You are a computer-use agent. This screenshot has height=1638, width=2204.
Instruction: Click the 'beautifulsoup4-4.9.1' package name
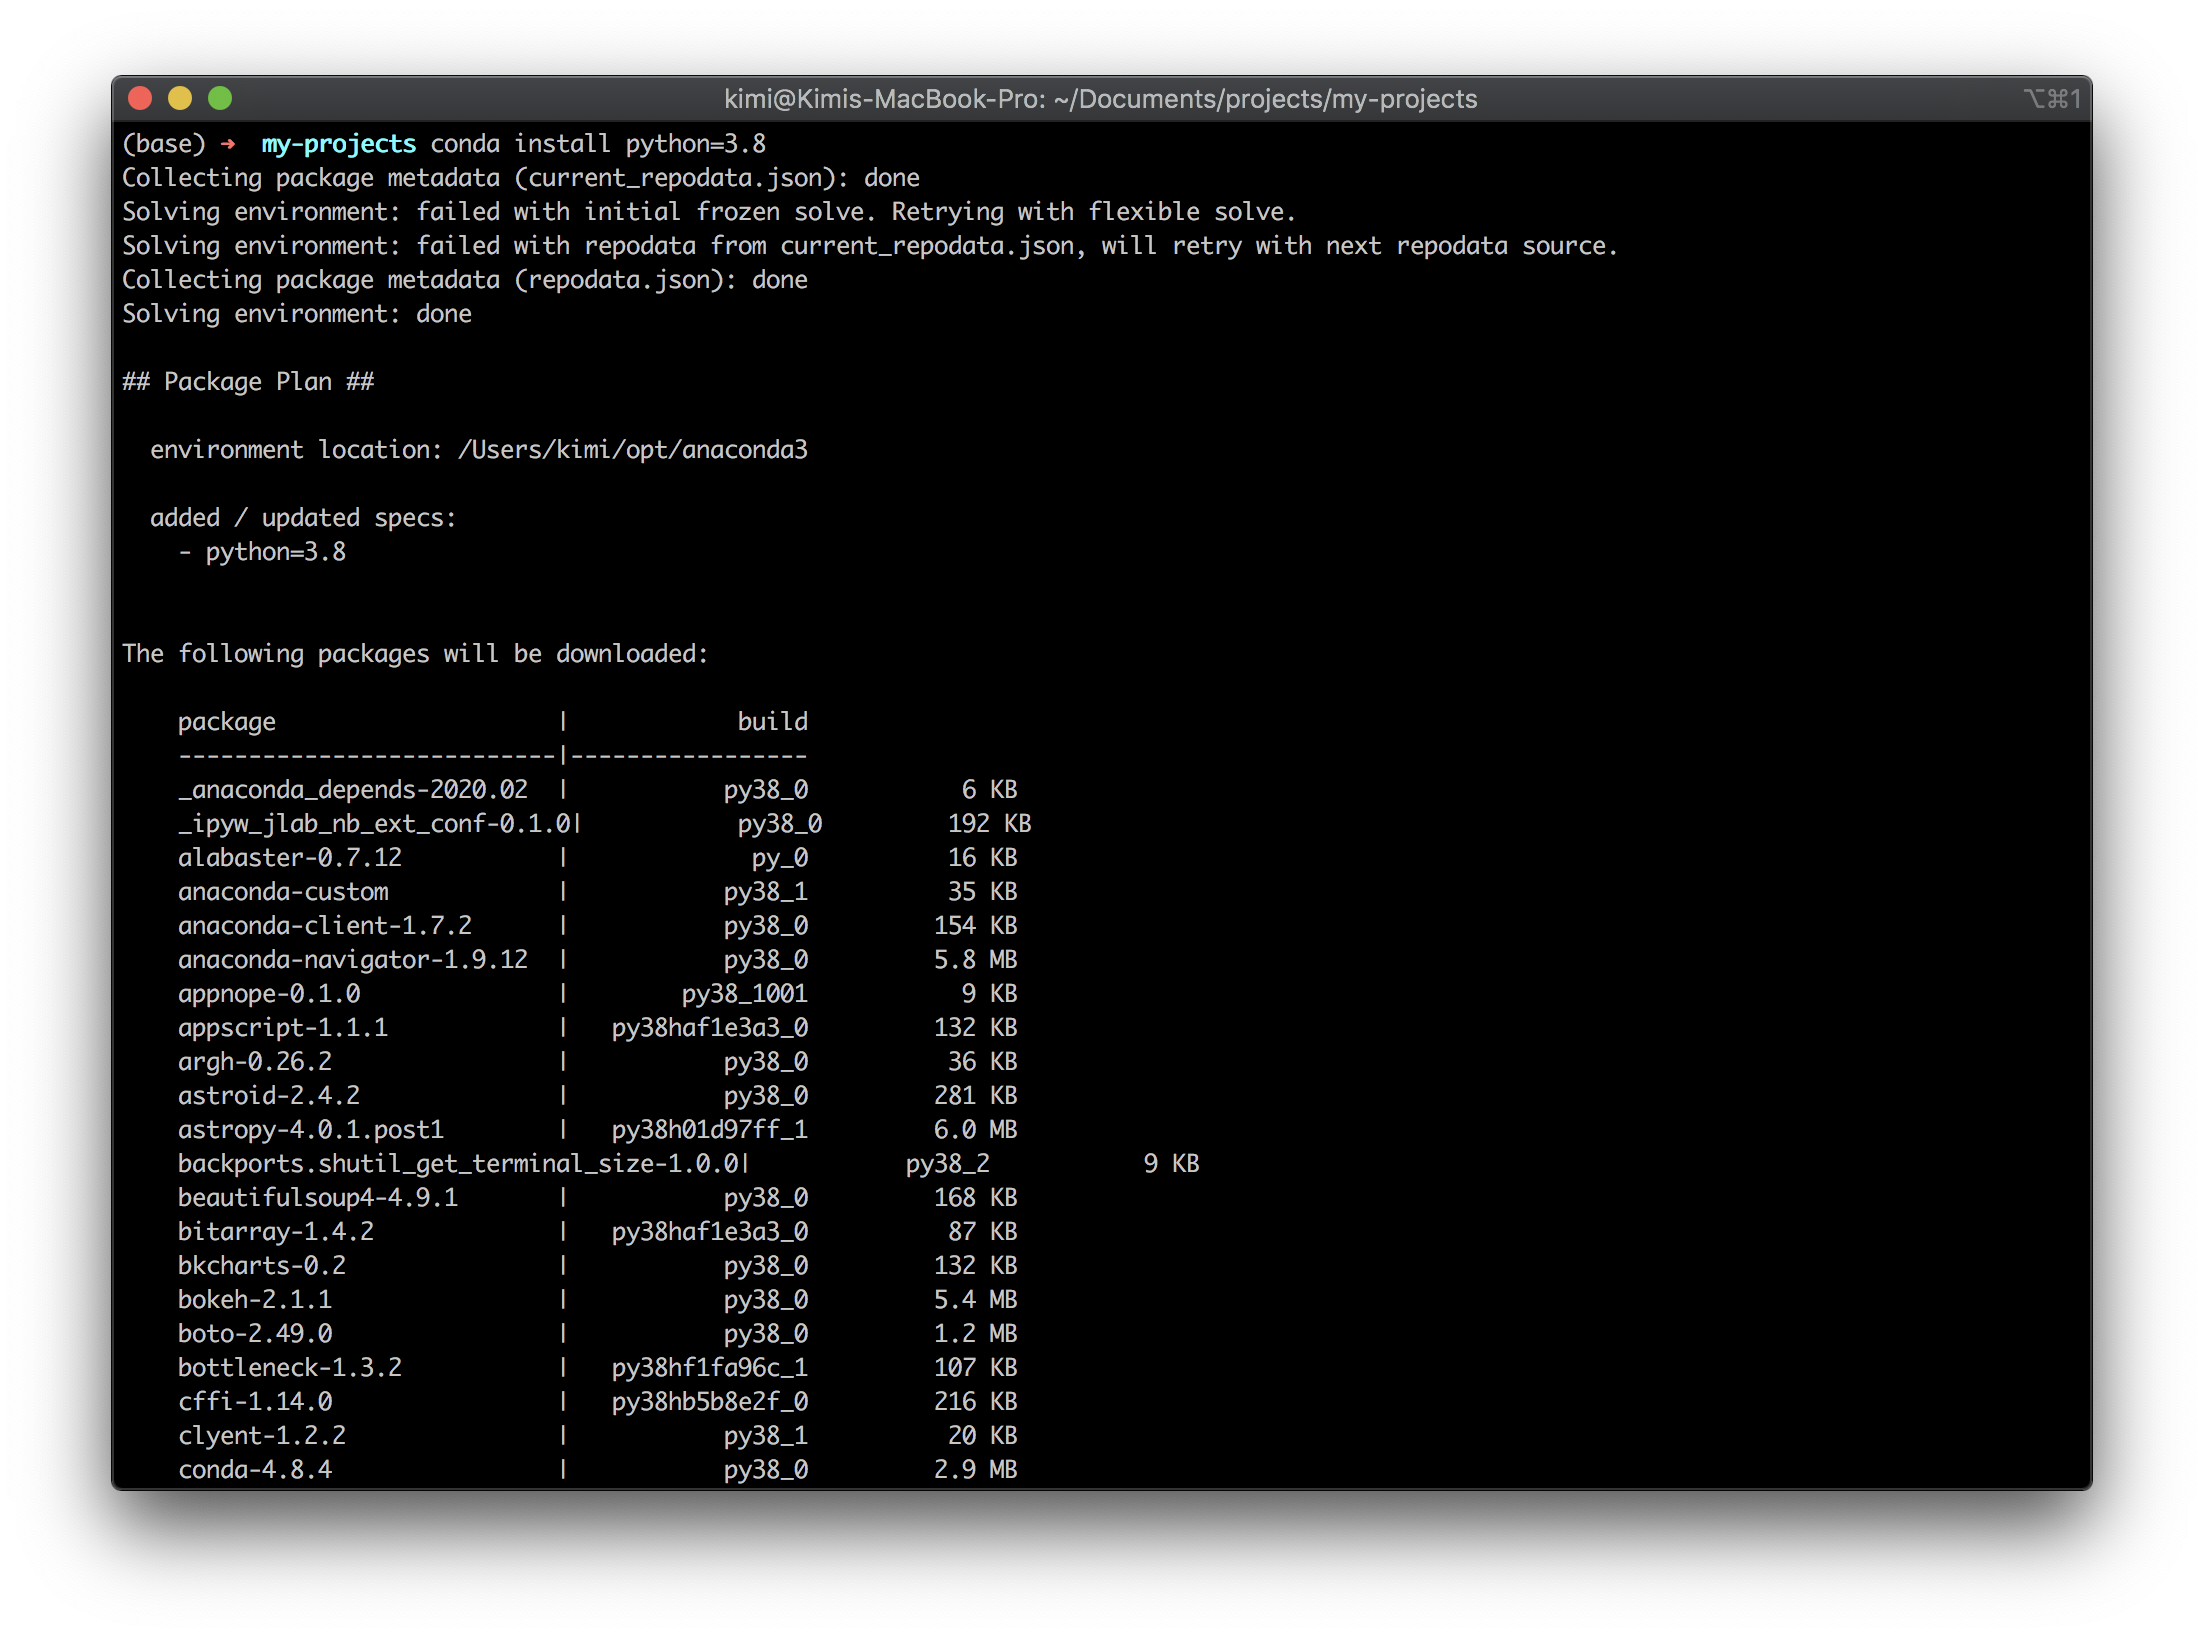(318, 1198)
